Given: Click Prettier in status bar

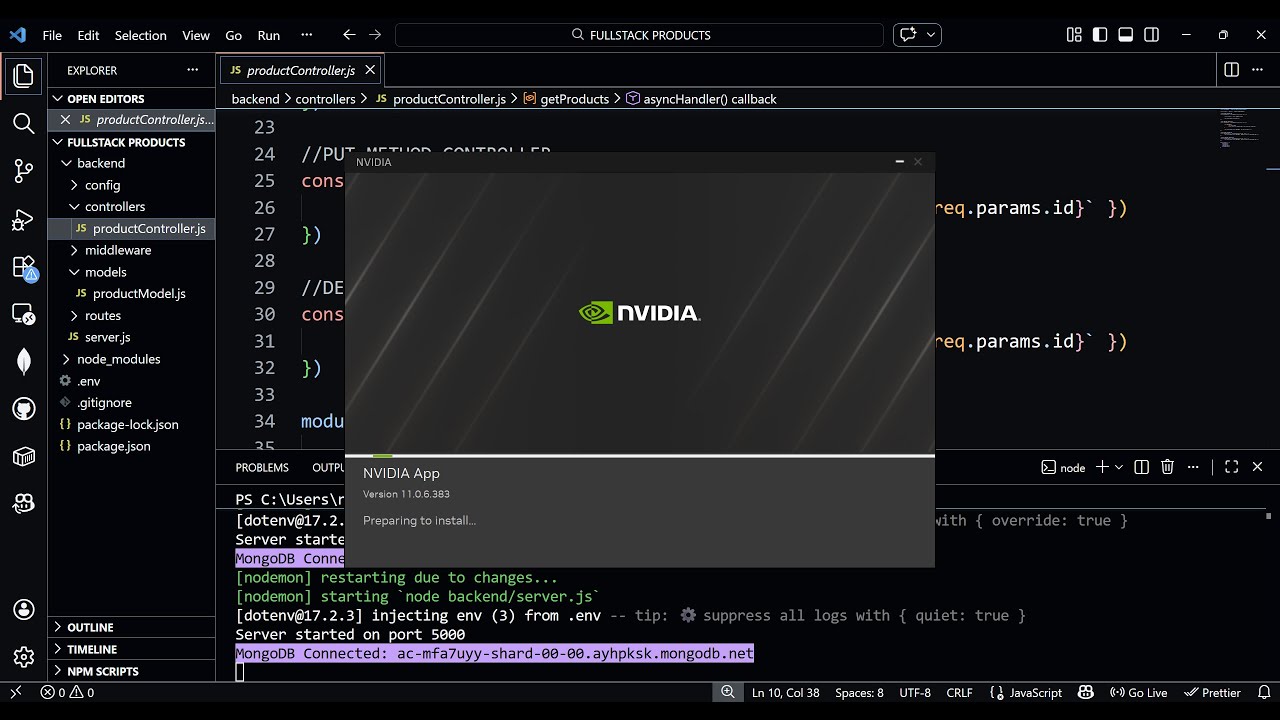Looking at the screenshot, I should (x=1212, y=692).
